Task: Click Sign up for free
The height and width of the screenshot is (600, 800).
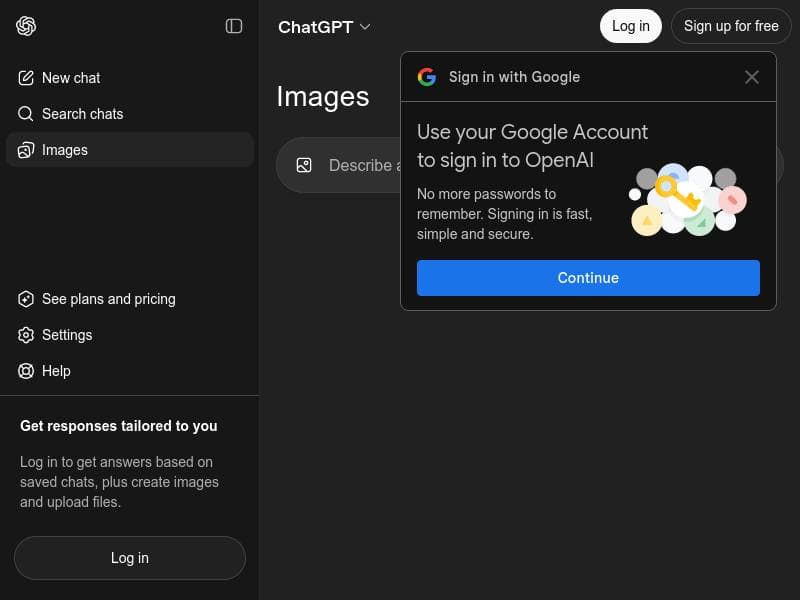Action: pyautogui.click(x=731, y=26)
